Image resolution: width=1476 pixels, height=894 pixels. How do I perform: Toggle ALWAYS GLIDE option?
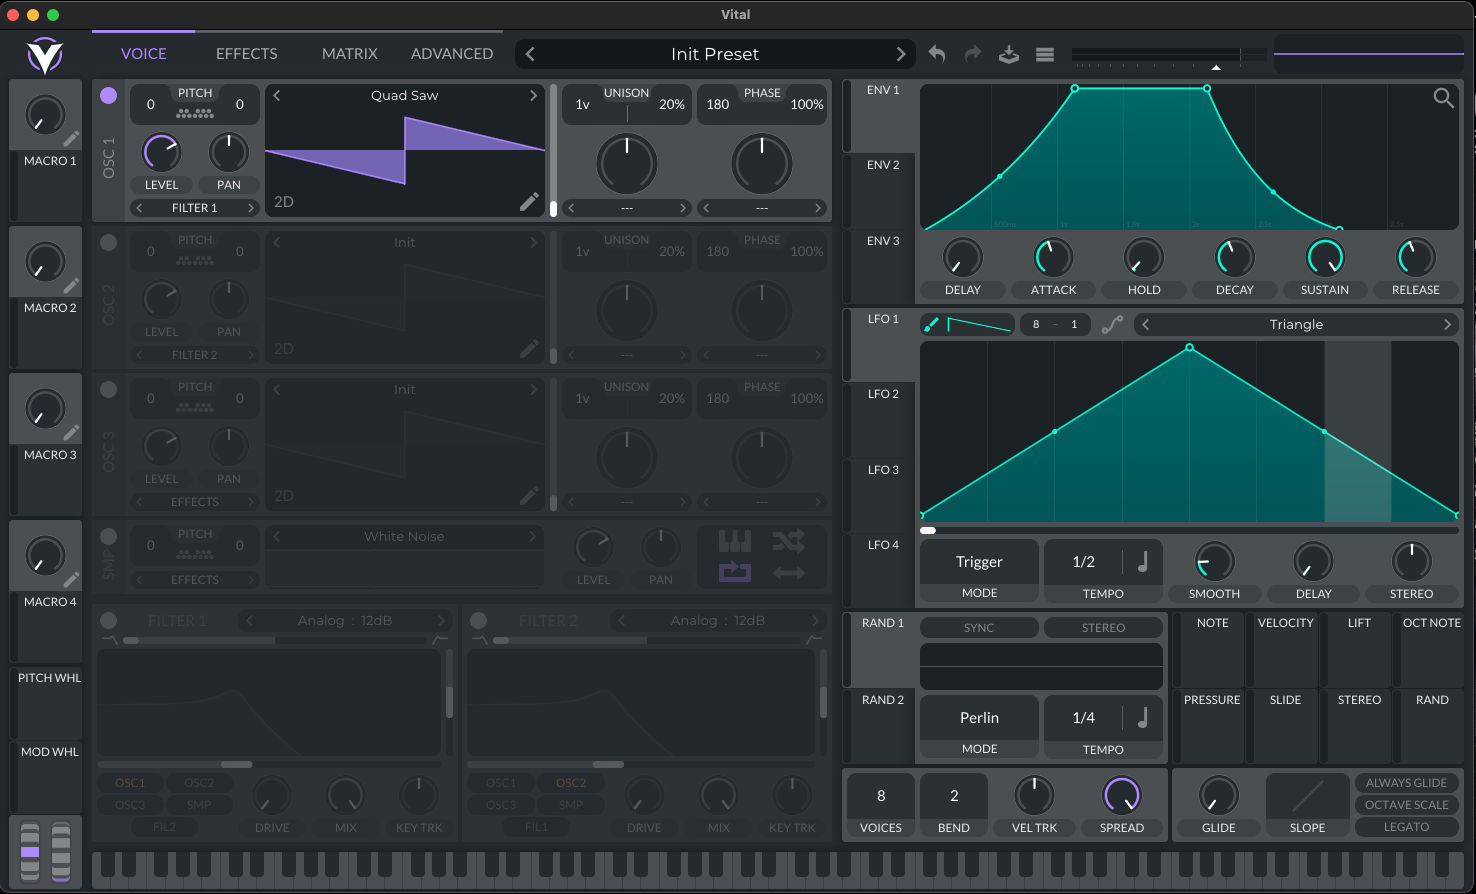(1406, 783)
